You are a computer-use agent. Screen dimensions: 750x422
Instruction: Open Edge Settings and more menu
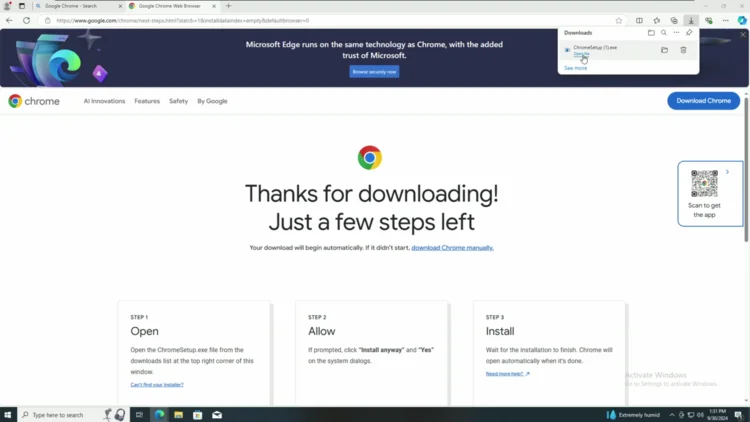[726, 21]
